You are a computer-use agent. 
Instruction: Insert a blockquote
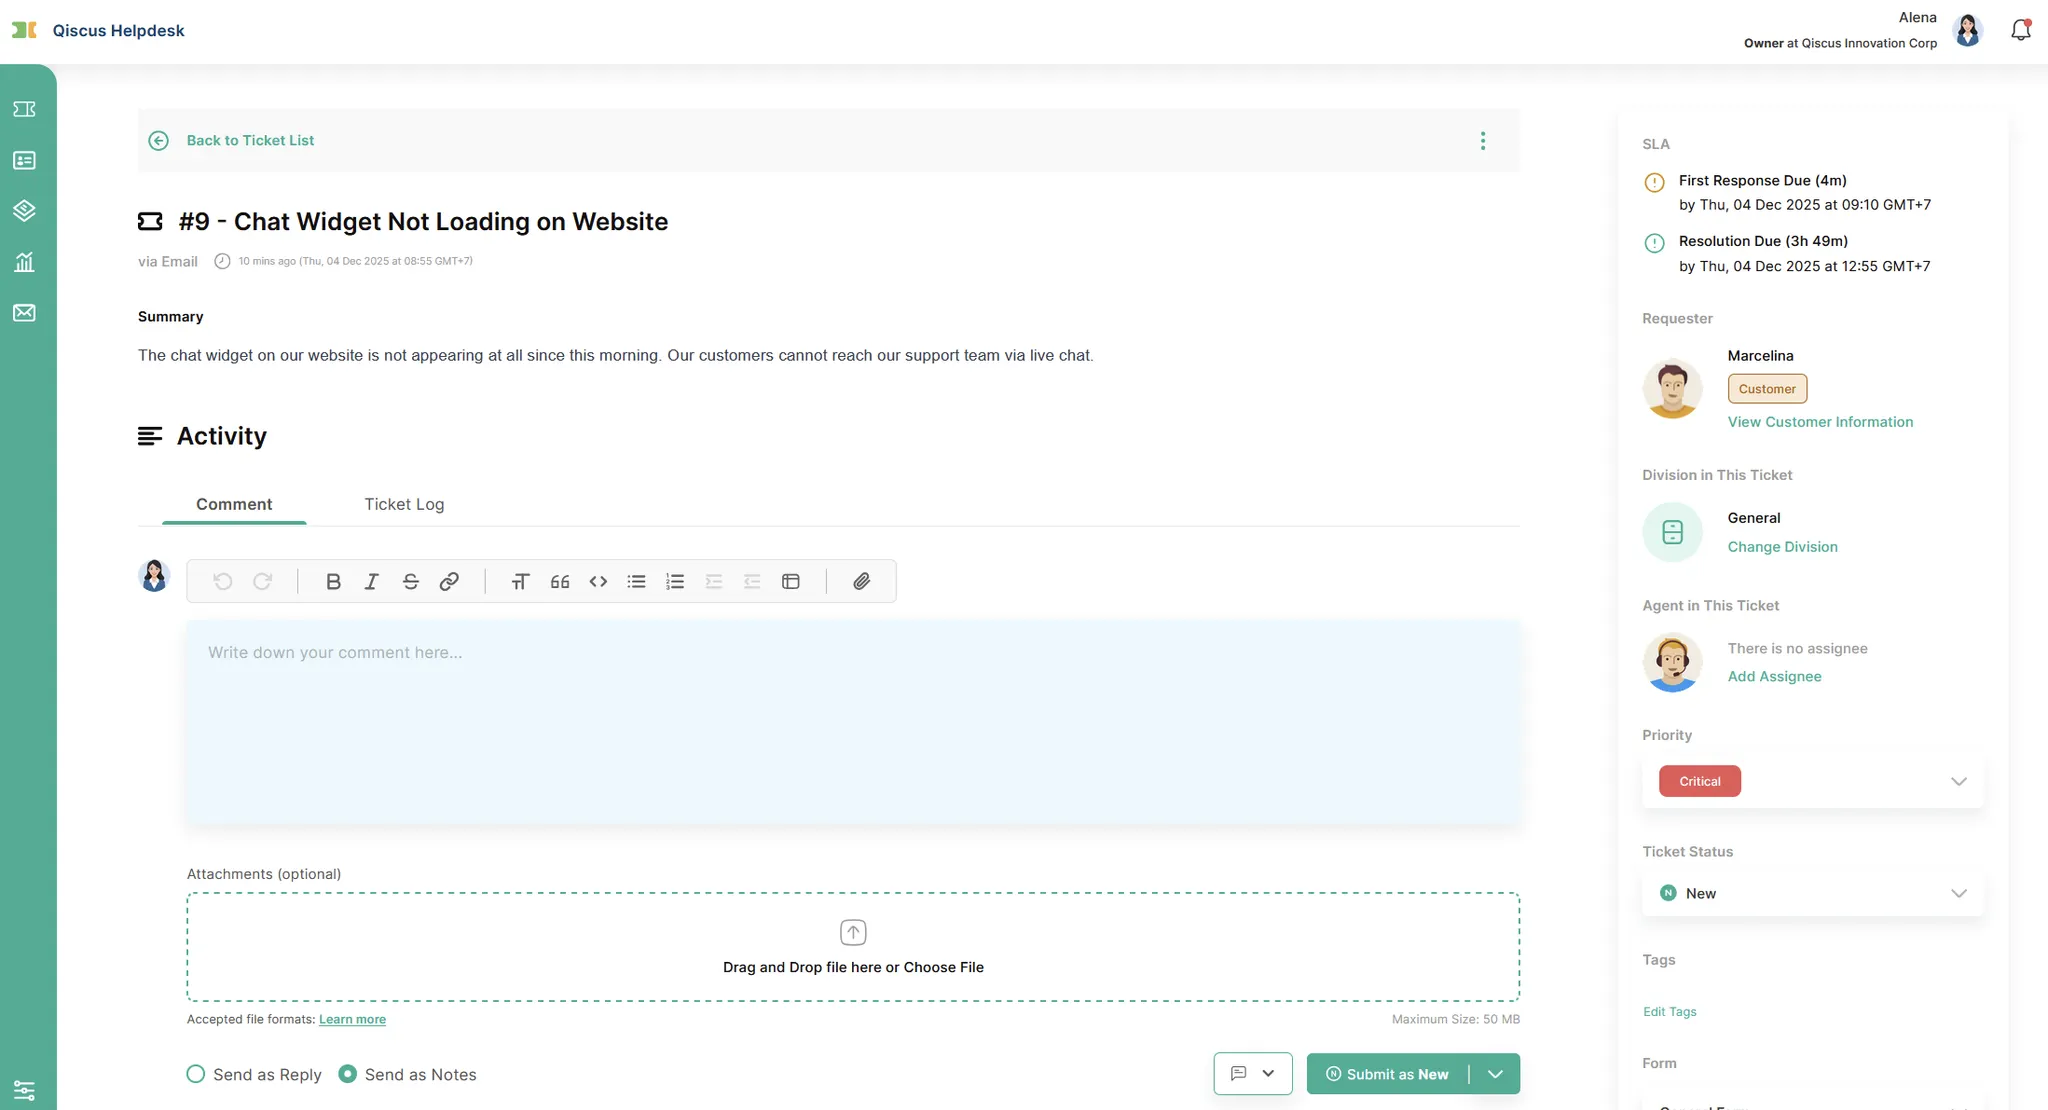coord(559,581)
